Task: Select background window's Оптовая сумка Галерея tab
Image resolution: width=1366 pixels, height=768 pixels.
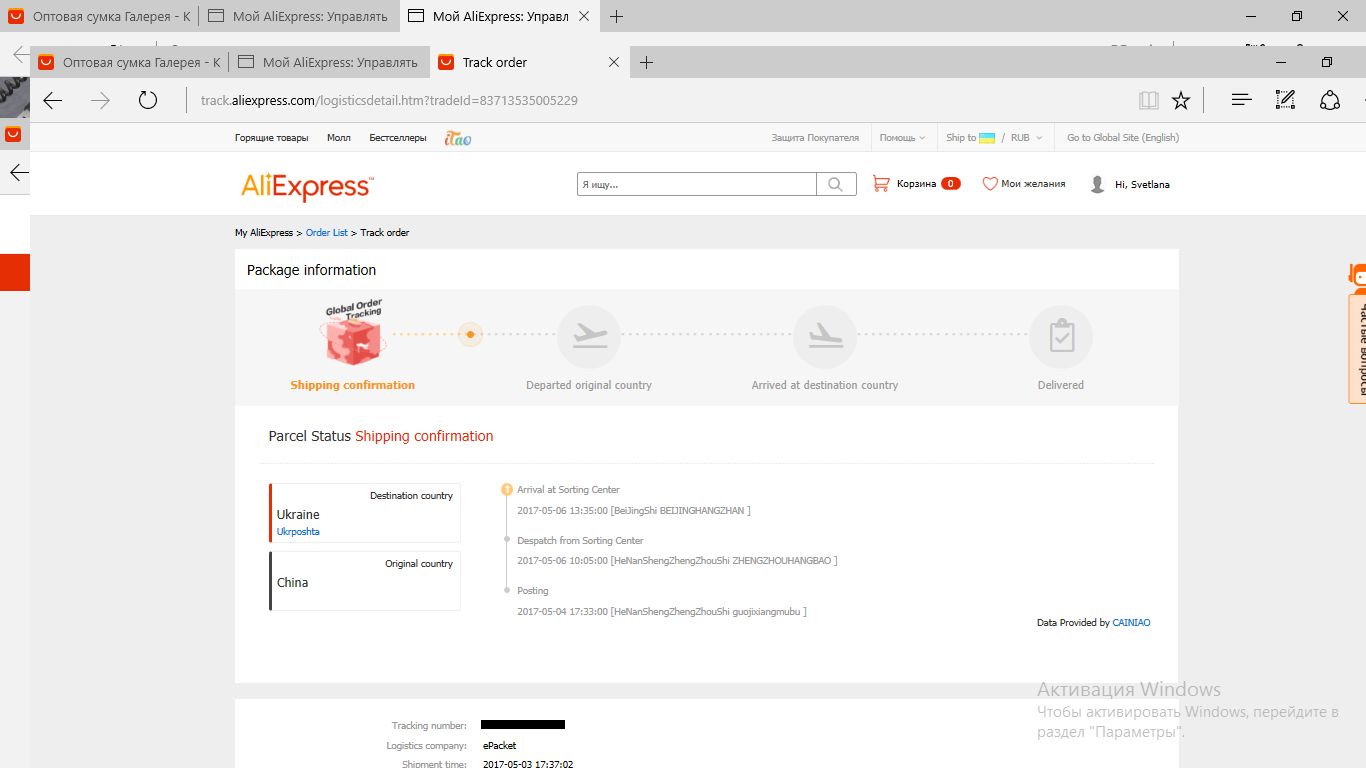Action: click(99, 16)
